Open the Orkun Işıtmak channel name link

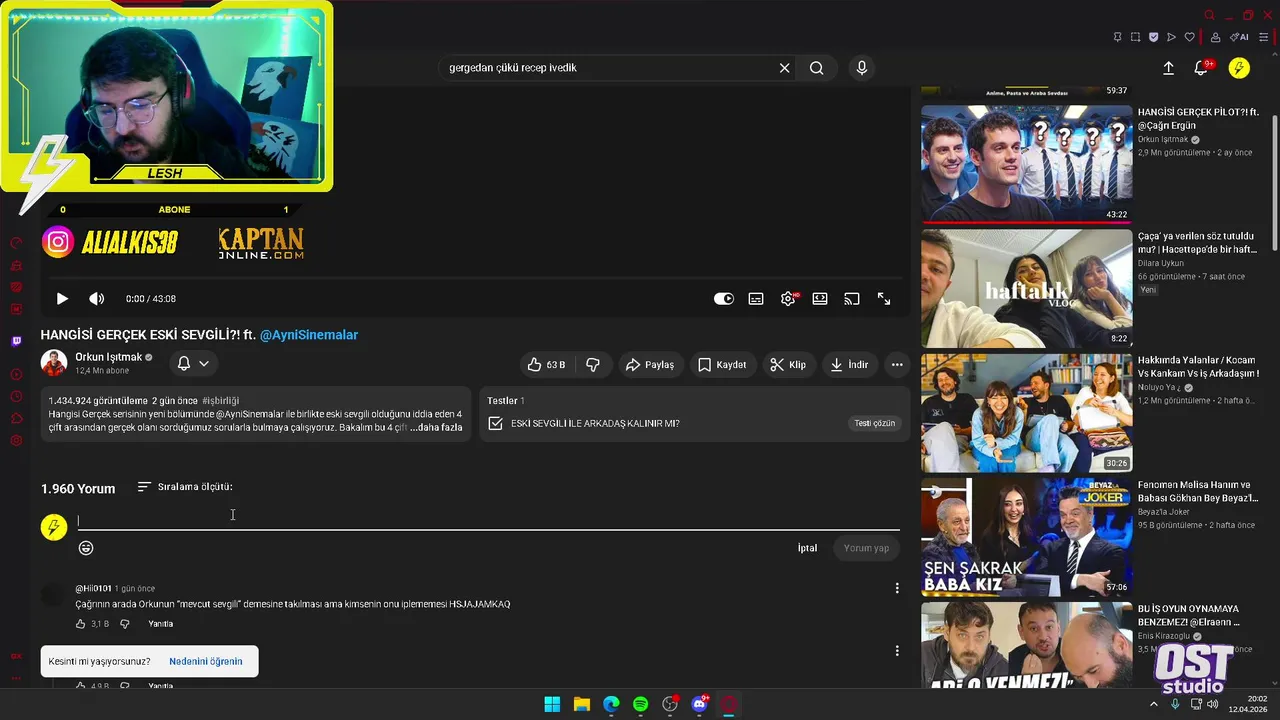coord(108,357)
